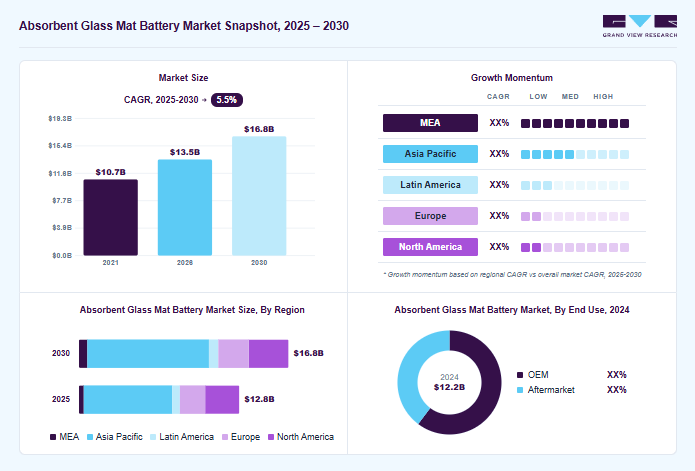The image size is (695, 471).
Task: Click the HIGH column header
Action: coord(603,96)
